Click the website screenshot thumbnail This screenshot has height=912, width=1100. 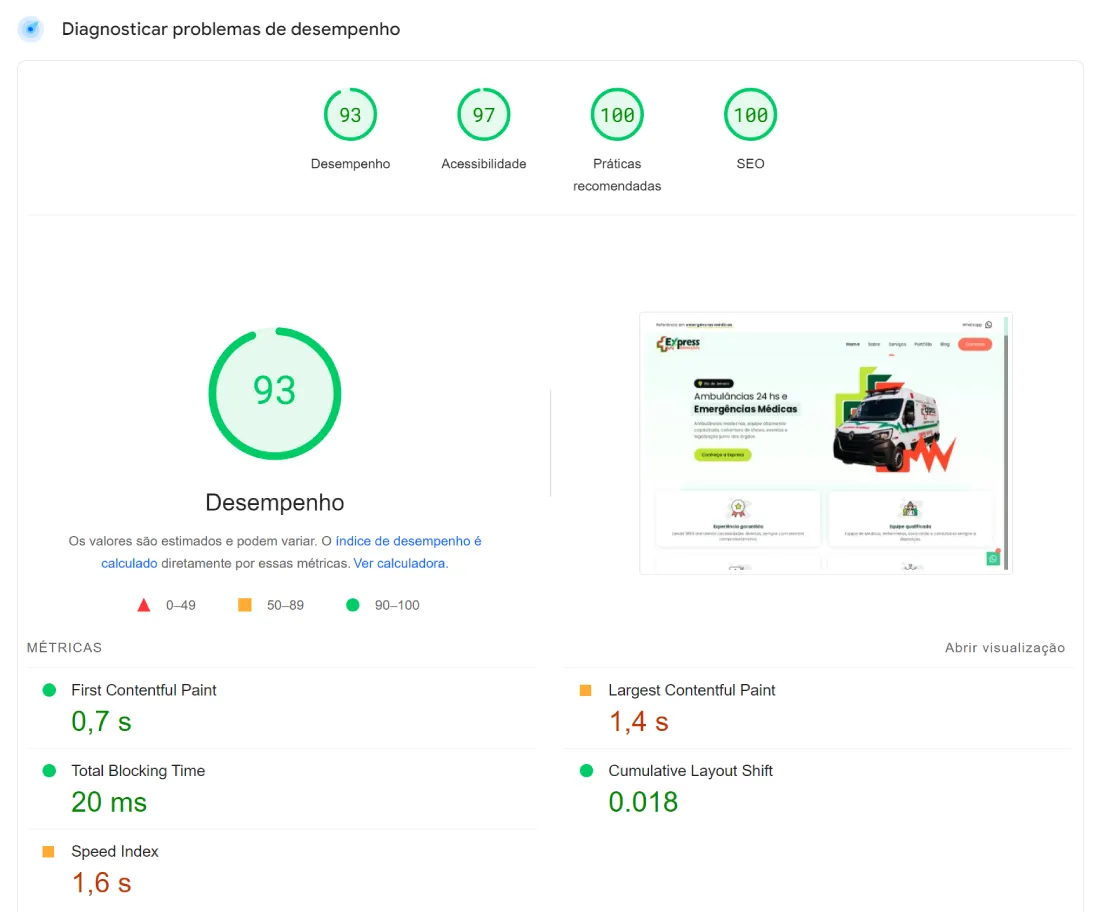coord(825,443)
